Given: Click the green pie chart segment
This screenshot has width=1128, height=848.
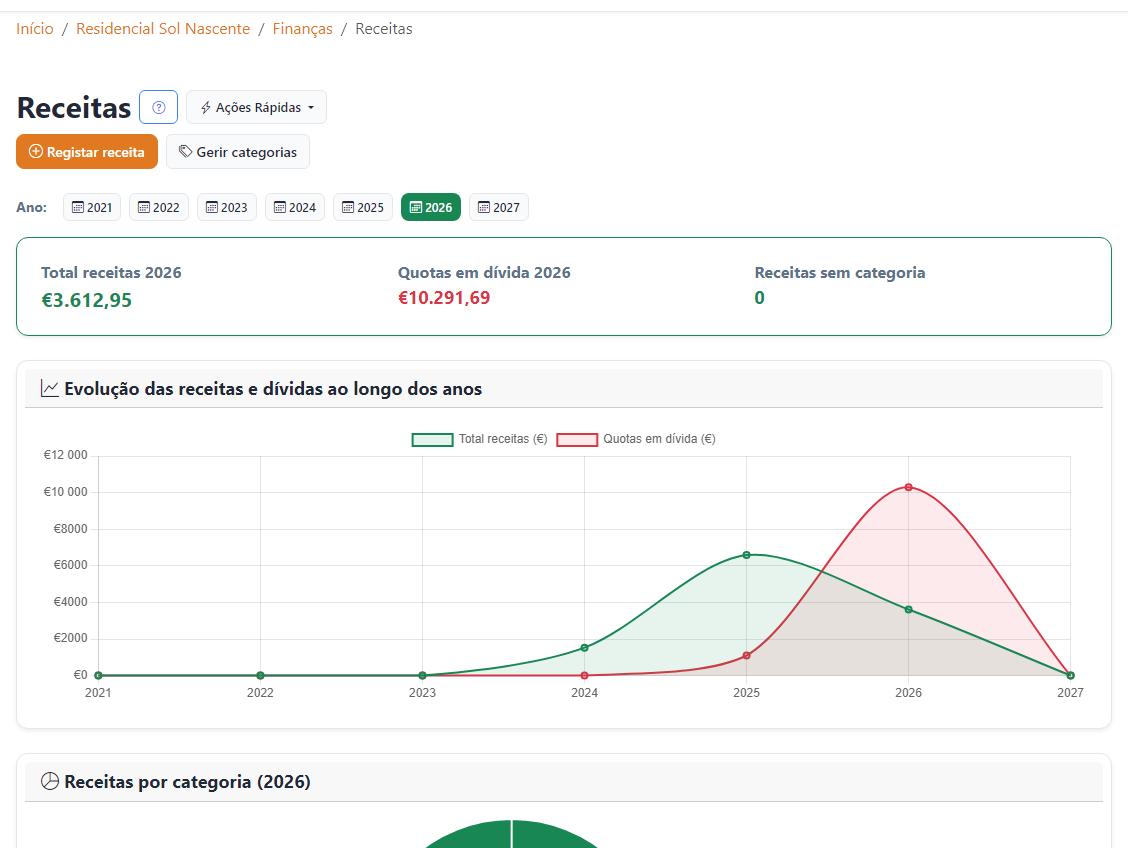Looking at the screenshot, I should (x=511, y=836).
